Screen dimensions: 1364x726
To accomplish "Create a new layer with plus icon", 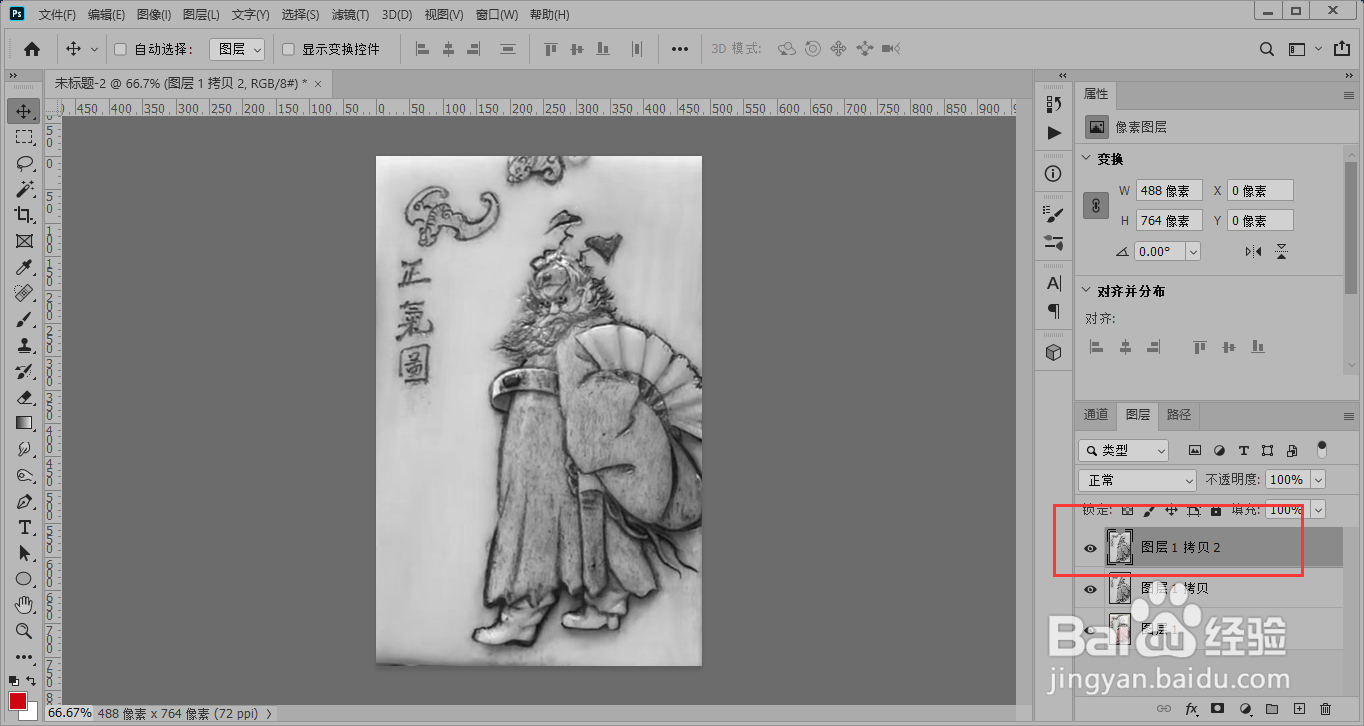I will (x=1299, y=709).
